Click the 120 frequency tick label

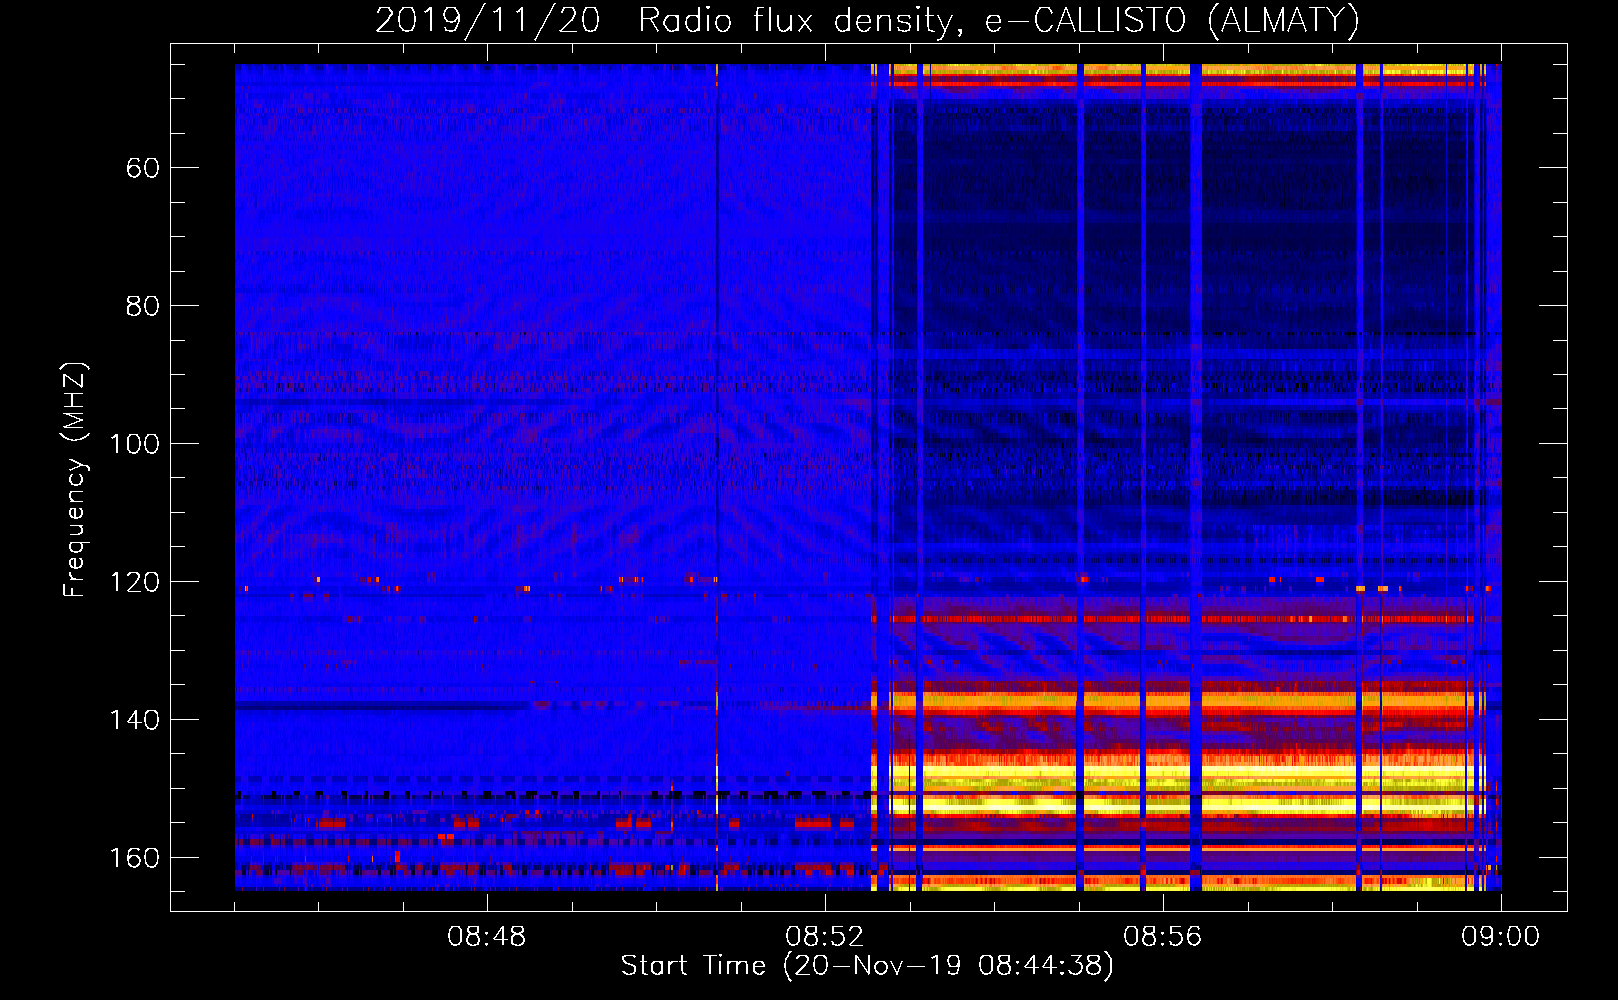point(134,582)
